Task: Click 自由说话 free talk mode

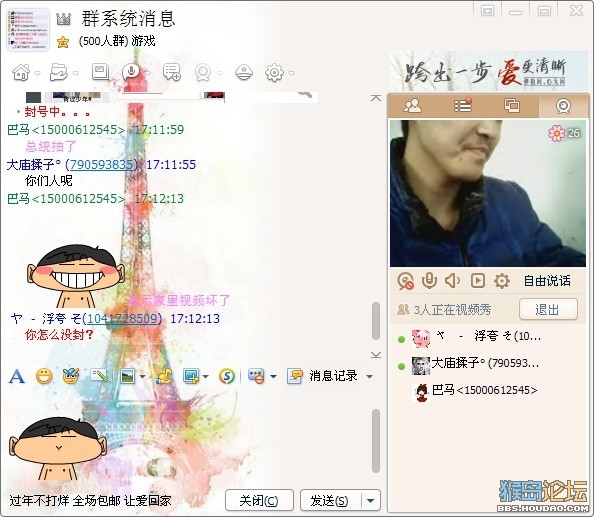Action: coord(547,281)
